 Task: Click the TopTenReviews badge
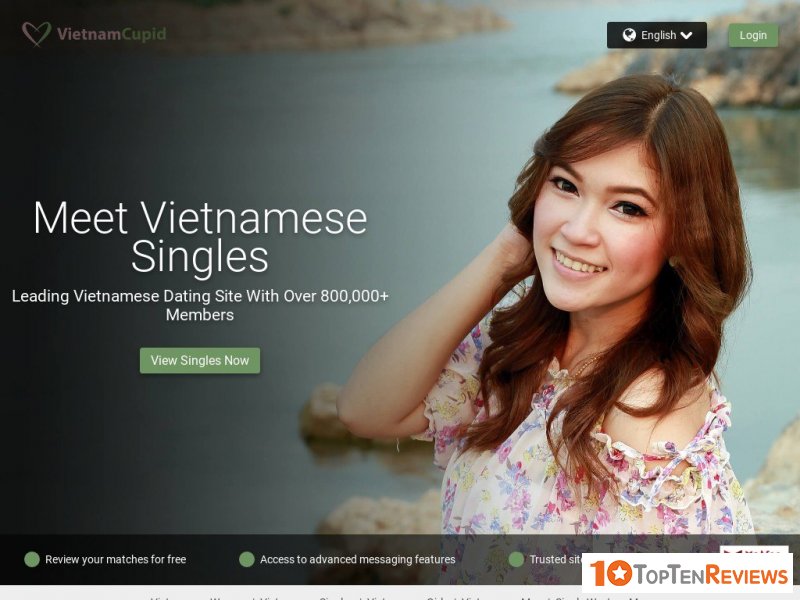point(687,573)
